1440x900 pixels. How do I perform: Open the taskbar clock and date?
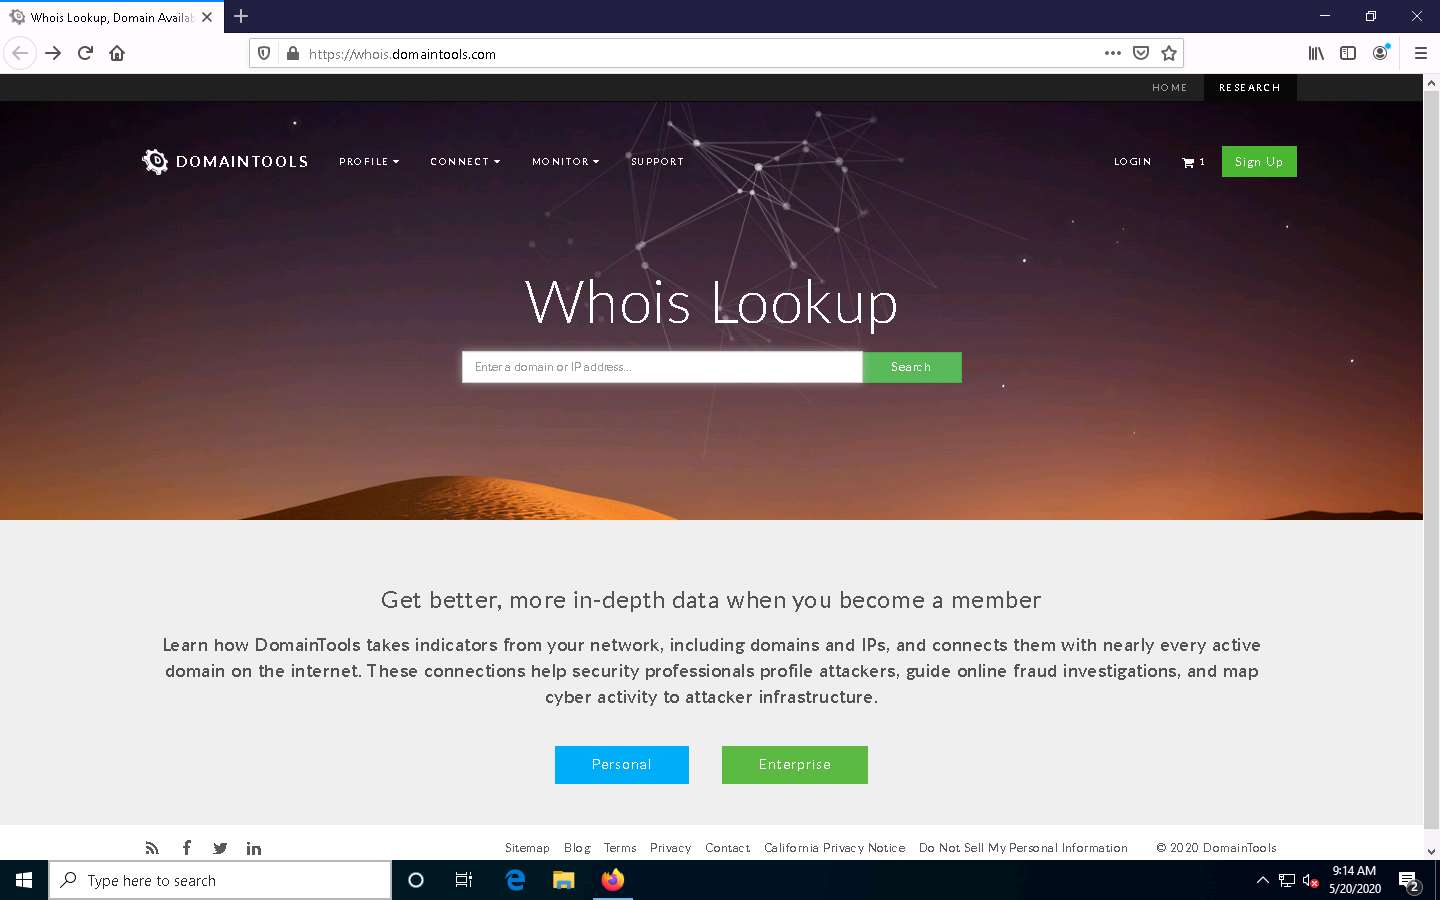point(1354,880)
